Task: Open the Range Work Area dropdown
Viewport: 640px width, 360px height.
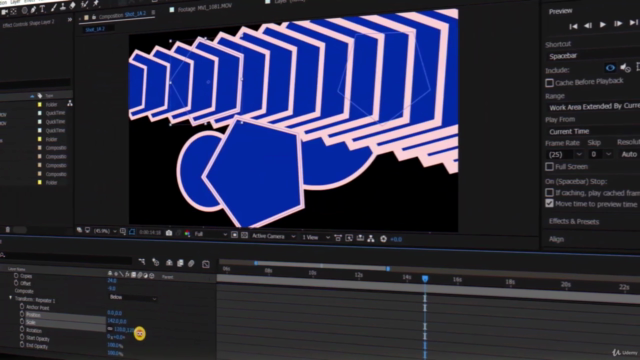Action: (593, 107)
